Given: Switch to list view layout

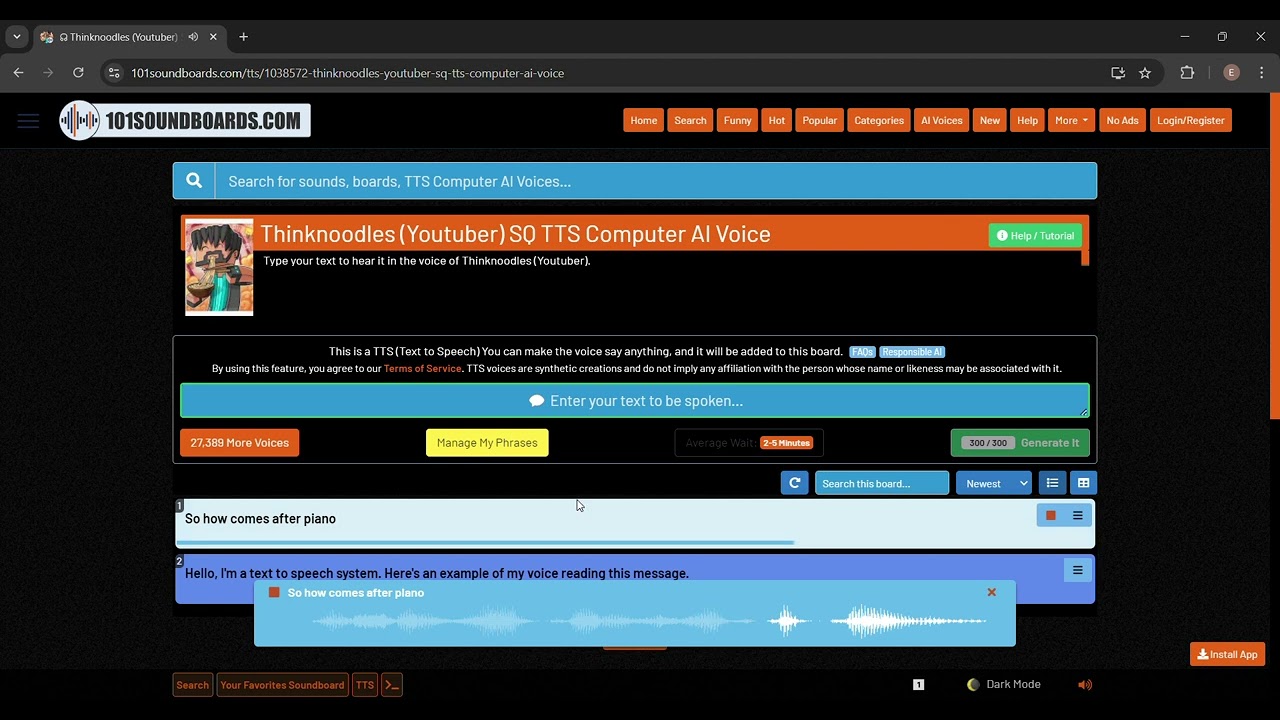Looking at the screenshot, I should [1052, 483].
